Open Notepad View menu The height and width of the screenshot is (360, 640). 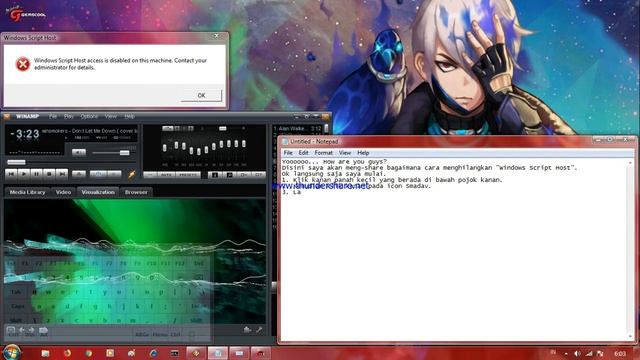pos(345,153)
